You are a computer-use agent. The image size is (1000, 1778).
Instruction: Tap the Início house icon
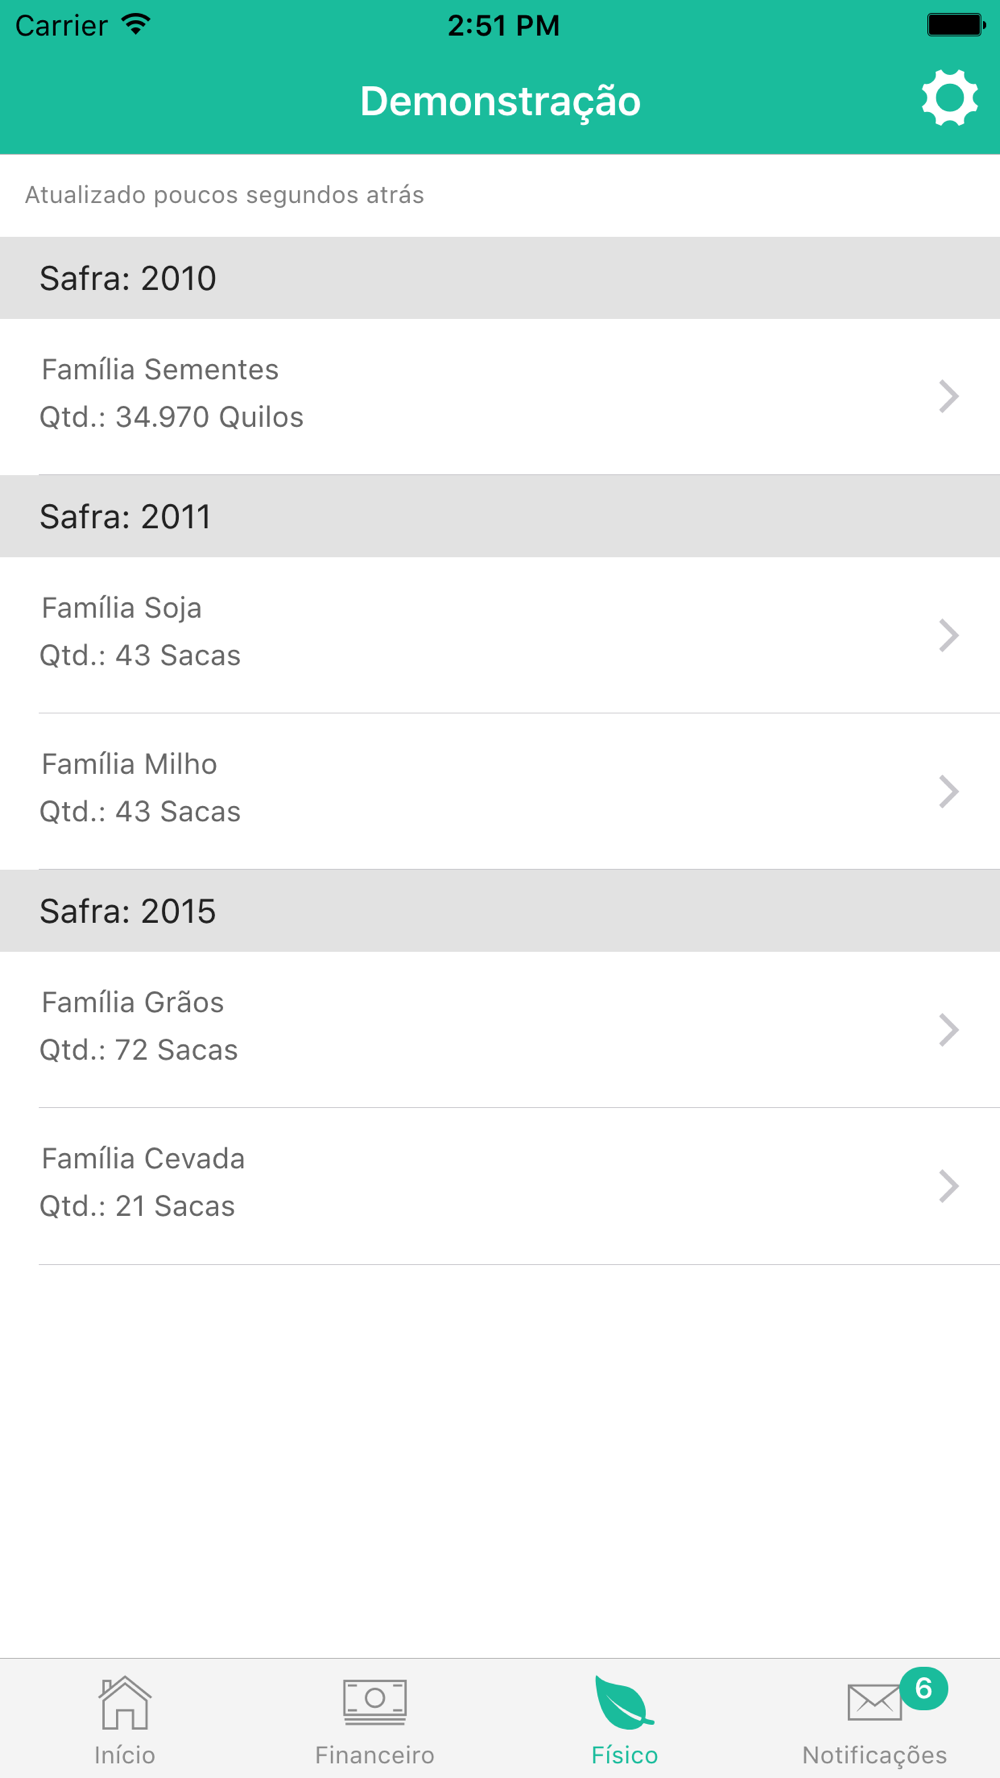click(x=125, y=1703)
